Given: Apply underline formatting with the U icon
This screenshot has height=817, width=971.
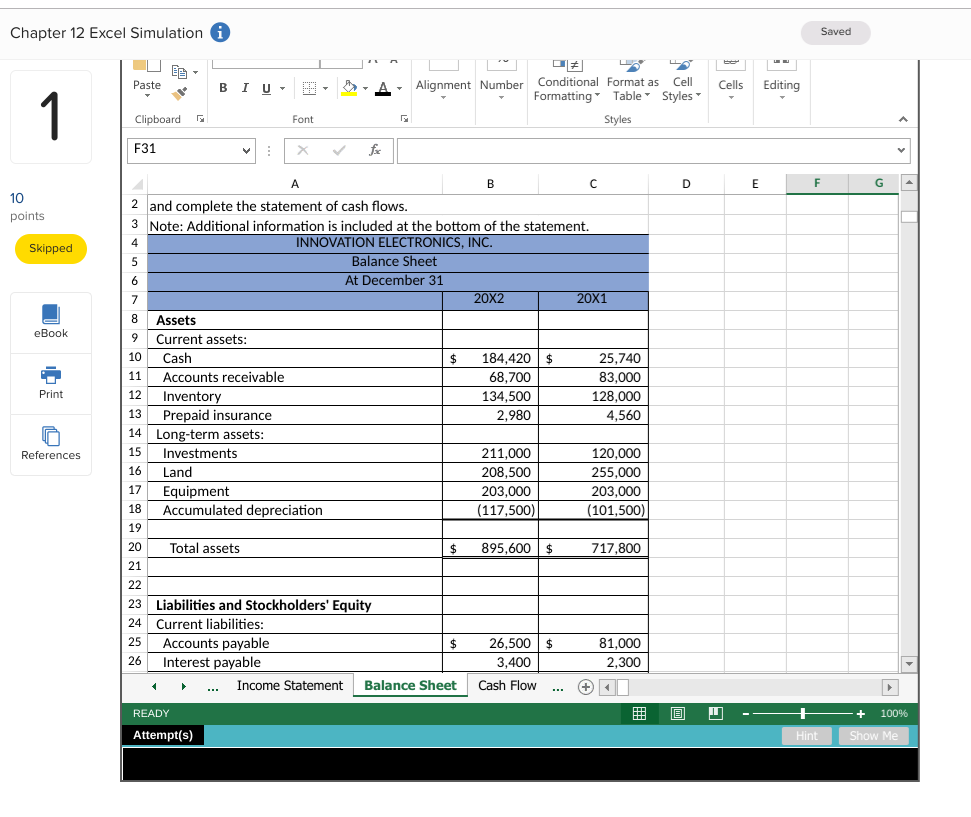Looking at the screenshot, I should [264, 87].
